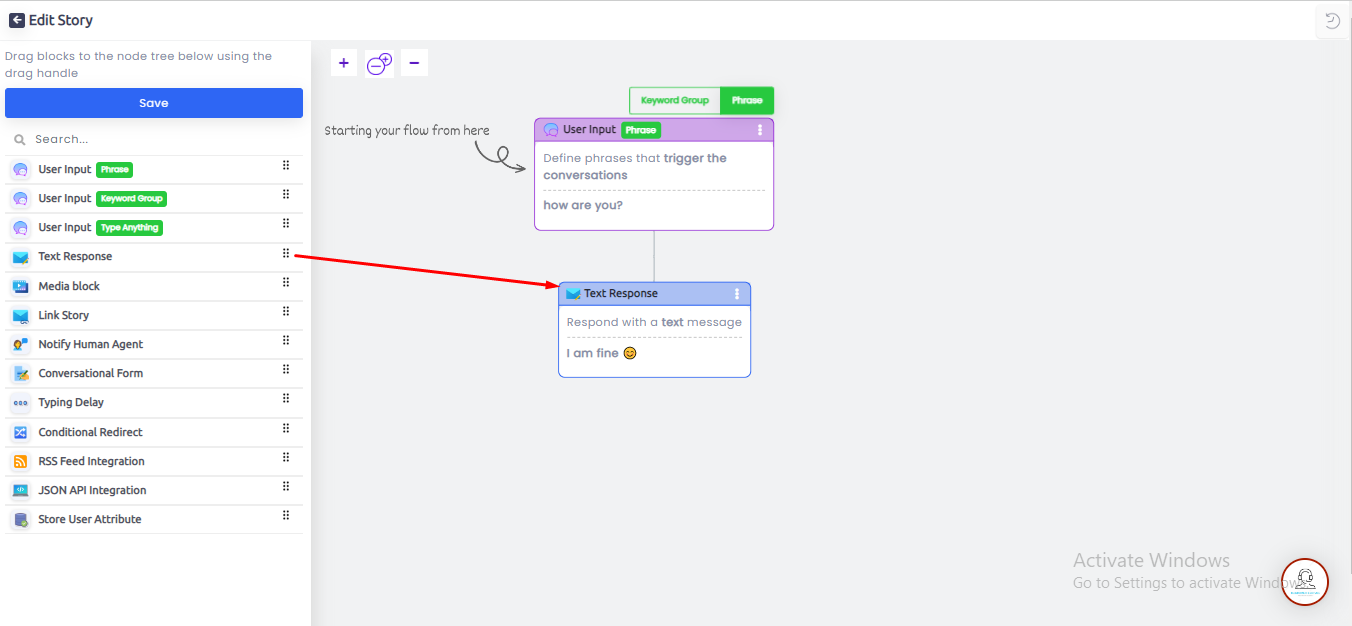Viewport: 1352px width, 626px height.
Task: Open Text Response node three-dot menu
Action: [x=737, y=294]
